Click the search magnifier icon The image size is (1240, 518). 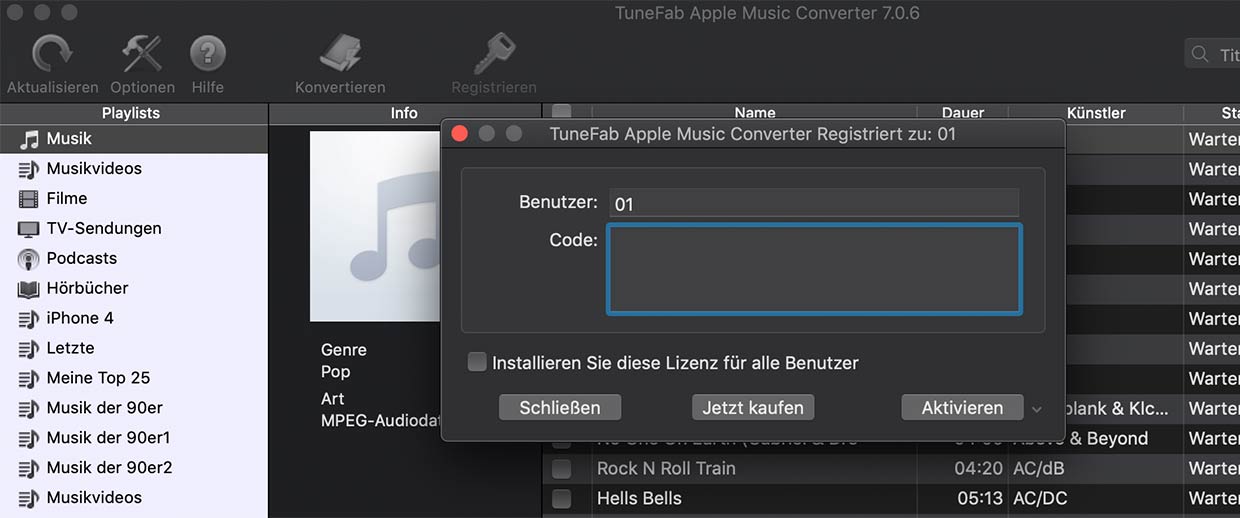[x=1200, y=54]
